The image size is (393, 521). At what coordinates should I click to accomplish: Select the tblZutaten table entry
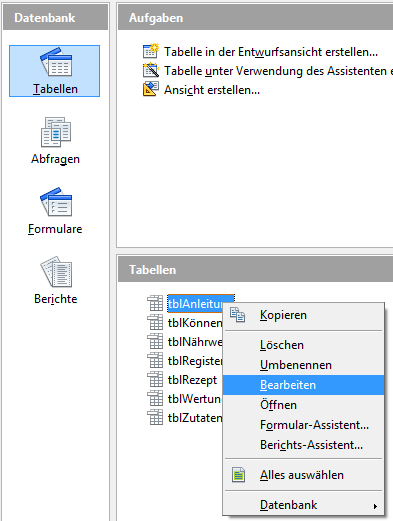click(195, 418)
